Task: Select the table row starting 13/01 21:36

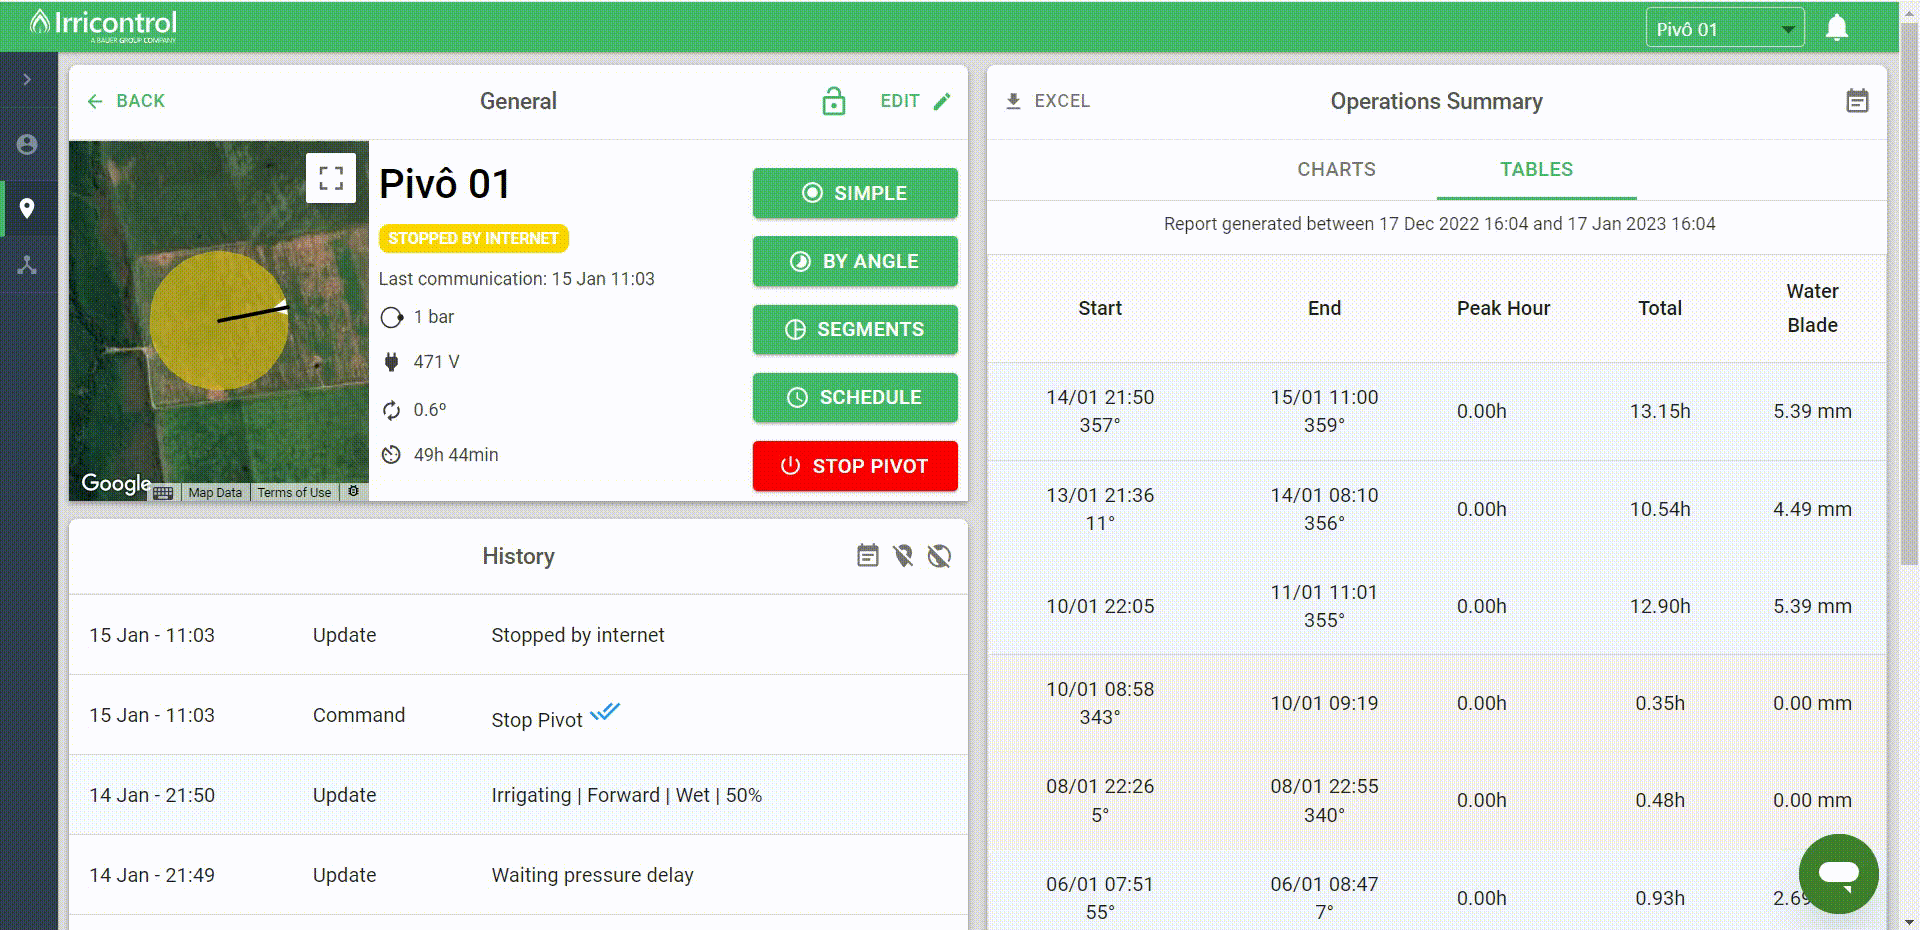Action: (1437, 509)
